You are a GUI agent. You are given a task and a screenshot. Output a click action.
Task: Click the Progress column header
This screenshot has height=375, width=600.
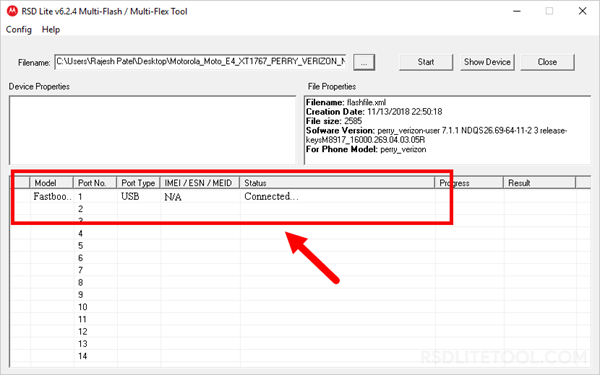(x=469, y=183)
